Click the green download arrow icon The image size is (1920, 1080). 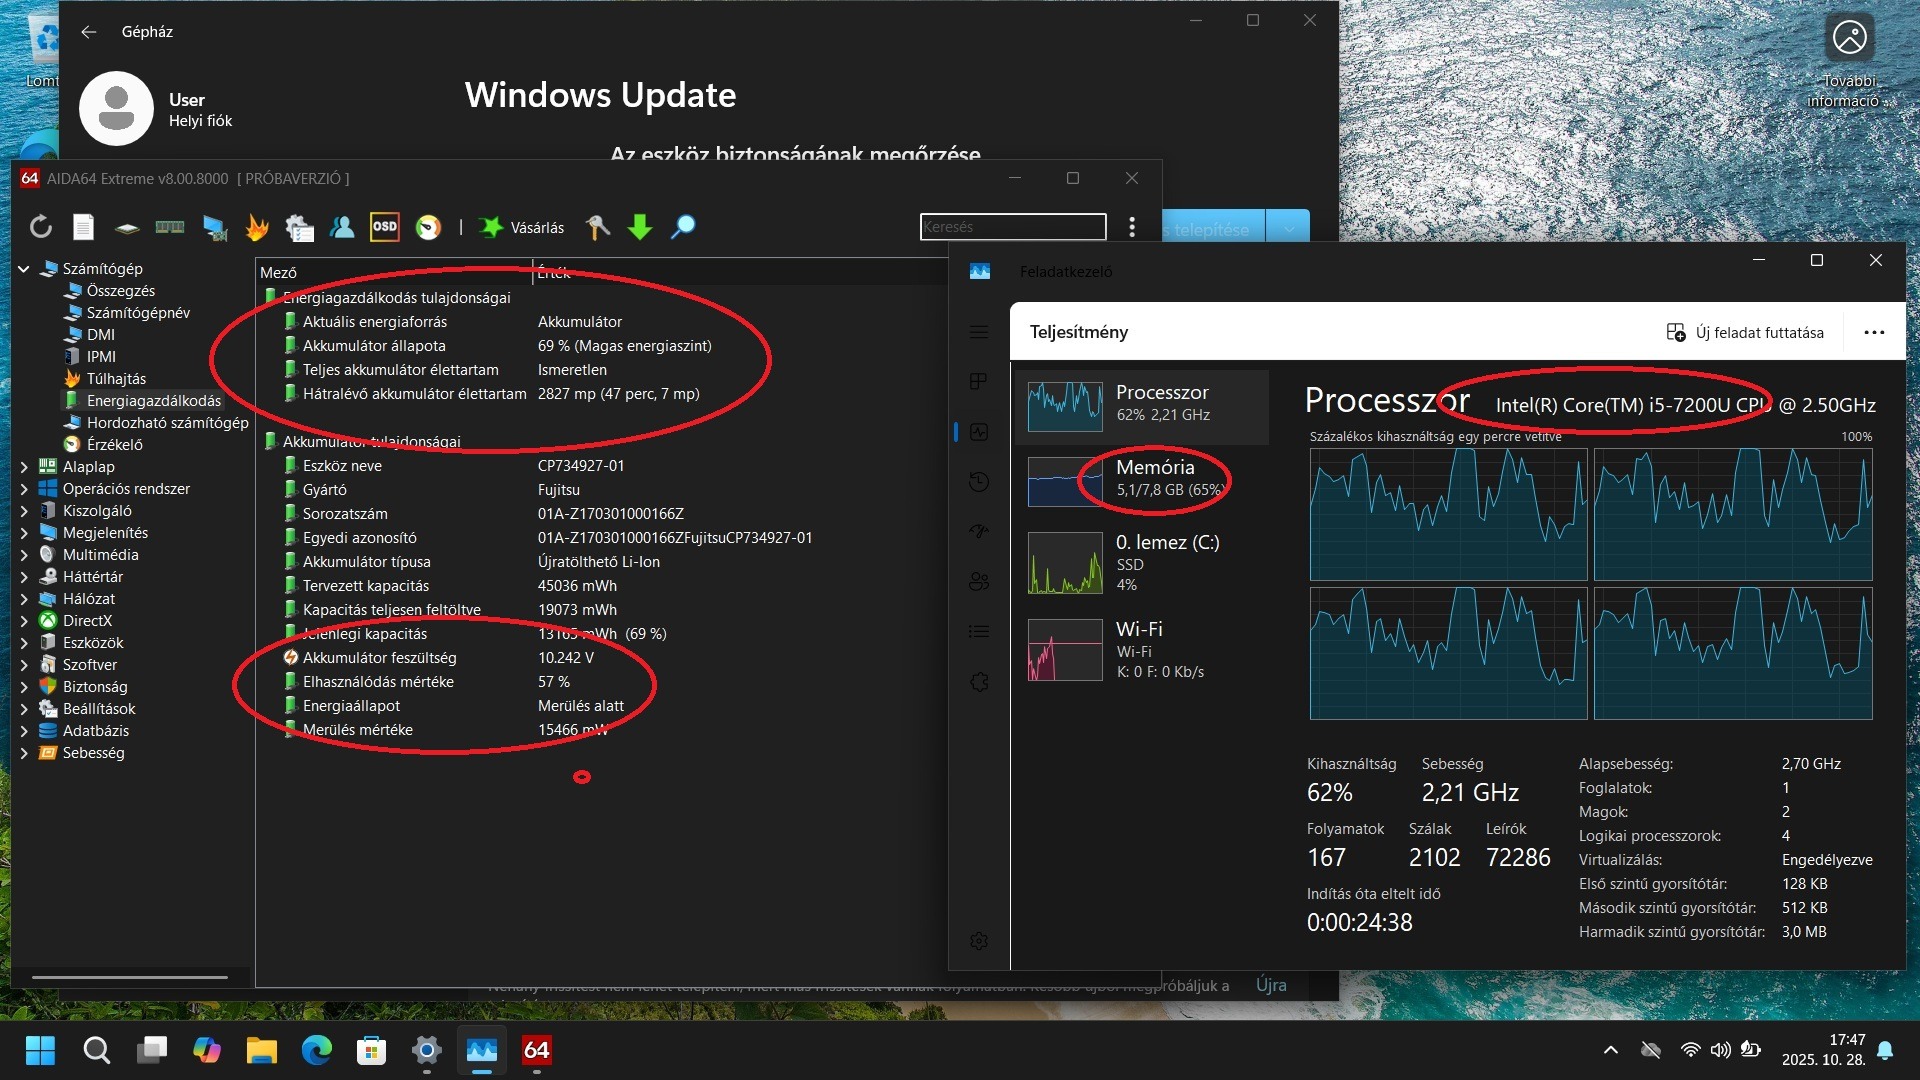640,227
